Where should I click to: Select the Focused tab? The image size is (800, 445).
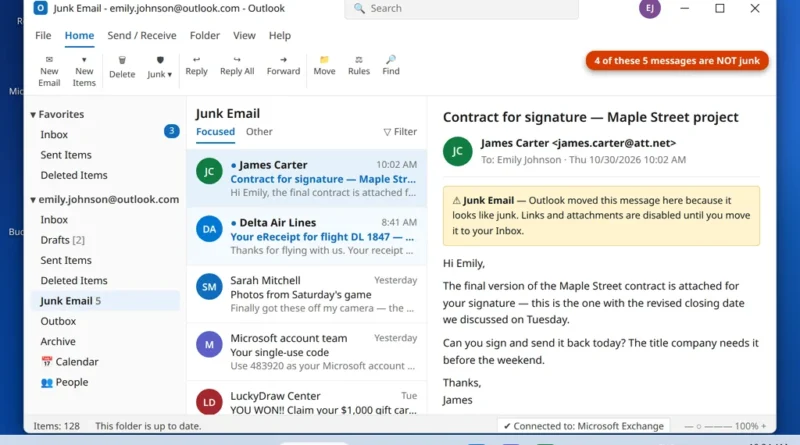215,132
